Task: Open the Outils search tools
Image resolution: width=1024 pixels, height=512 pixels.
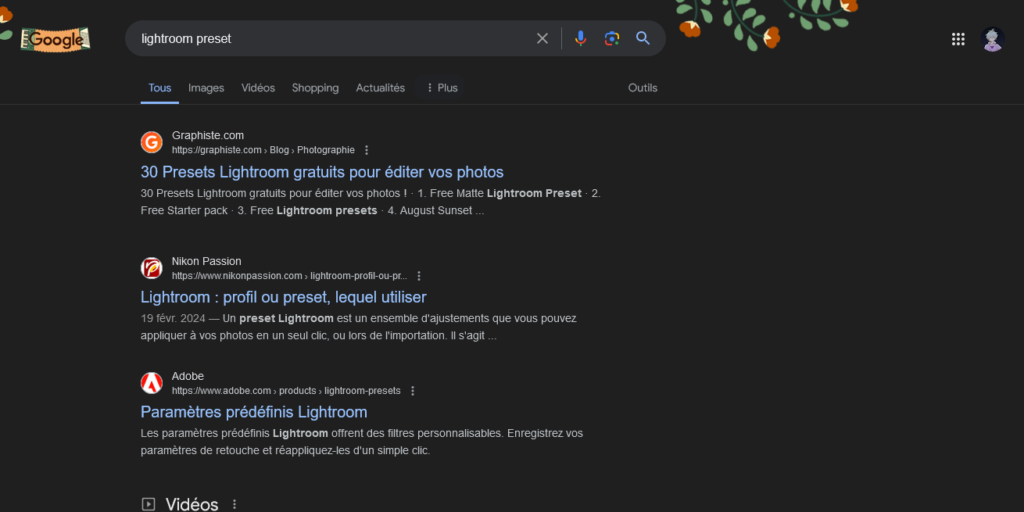Action: (643, 88)
